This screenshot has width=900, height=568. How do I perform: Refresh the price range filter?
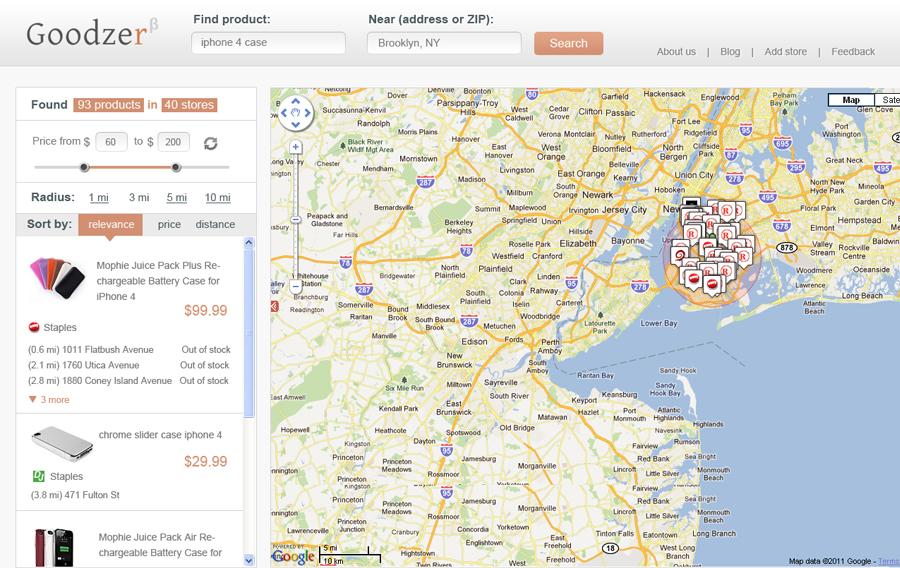click(211, 143)
